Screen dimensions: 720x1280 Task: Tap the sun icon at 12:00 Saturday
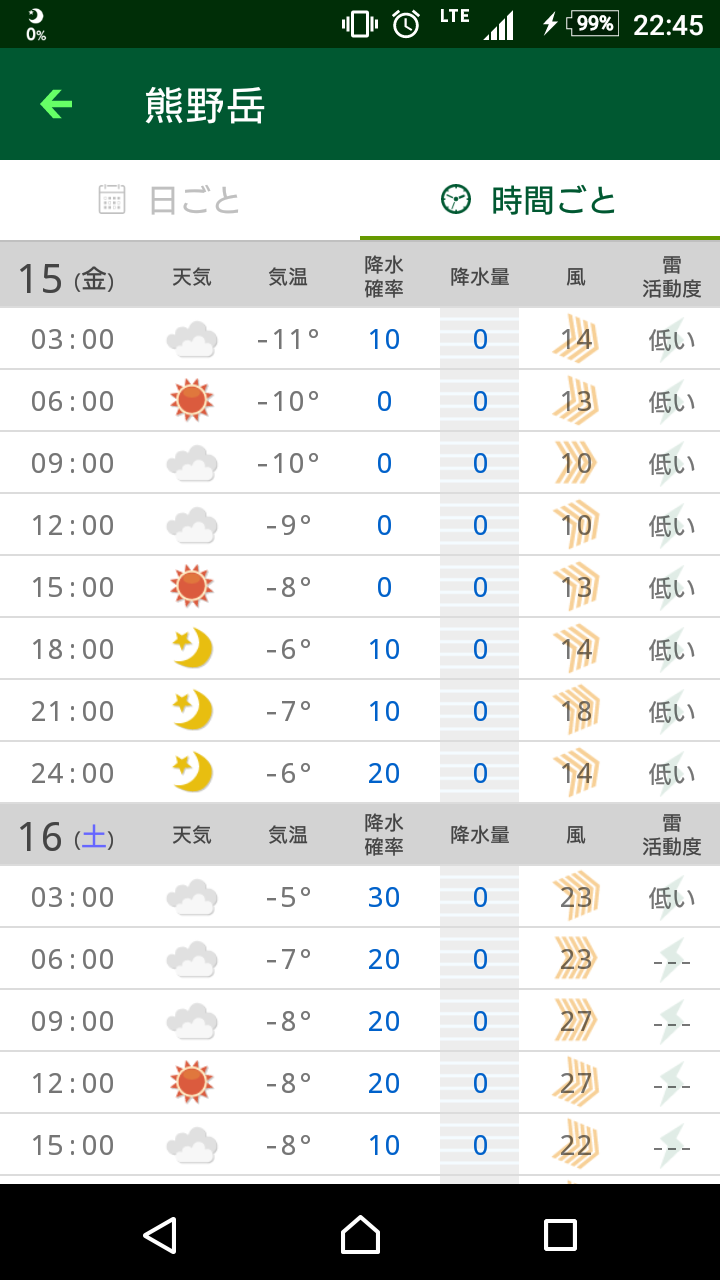[192, 1083]
